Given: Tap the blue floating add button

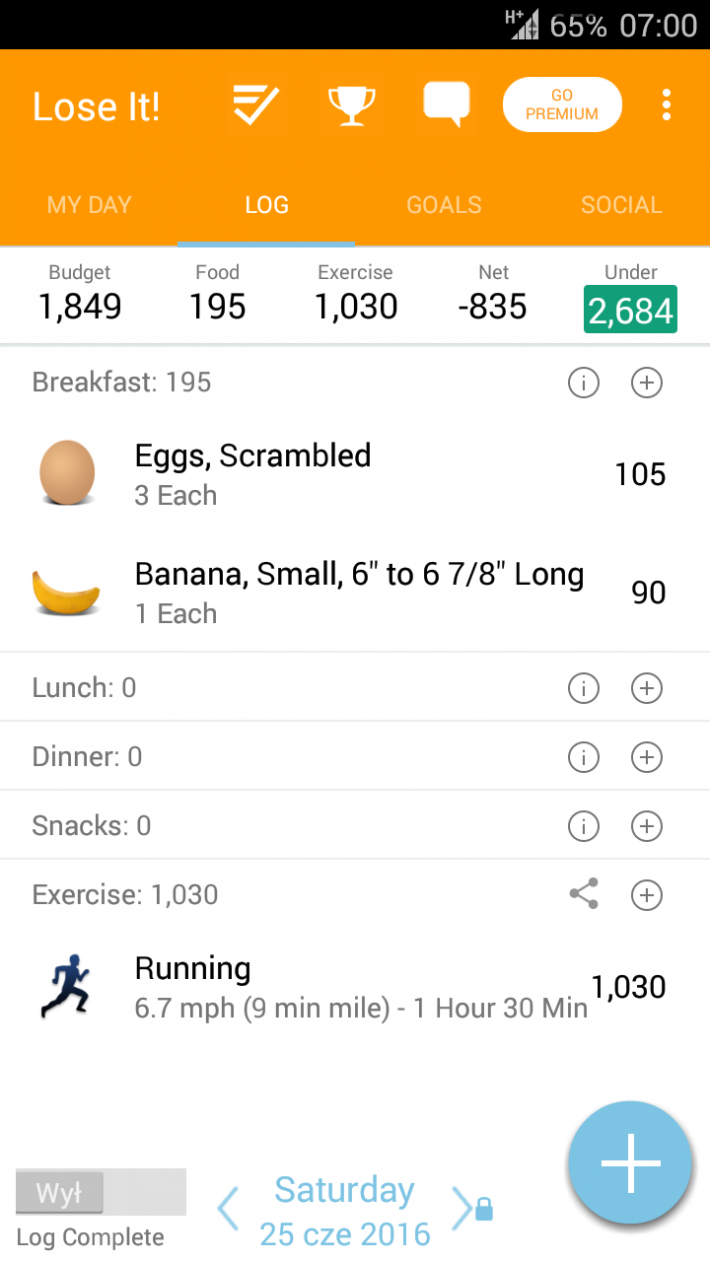Looking at the screenshot, I should (631, 1163).
